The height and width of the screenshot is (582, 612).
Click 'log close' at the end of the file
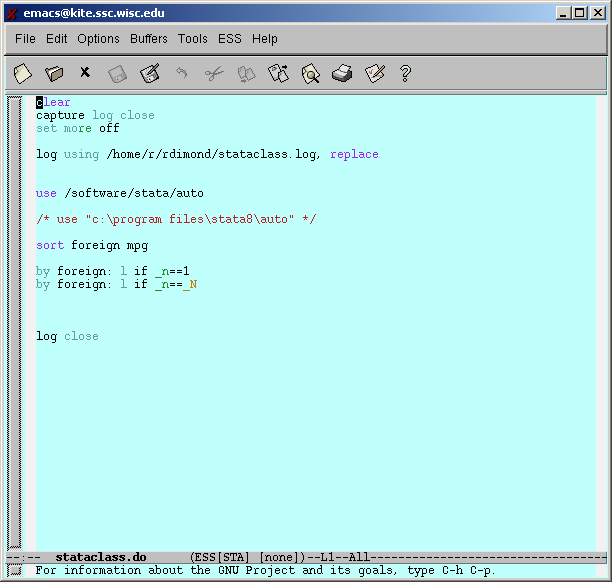click(67, 336)
